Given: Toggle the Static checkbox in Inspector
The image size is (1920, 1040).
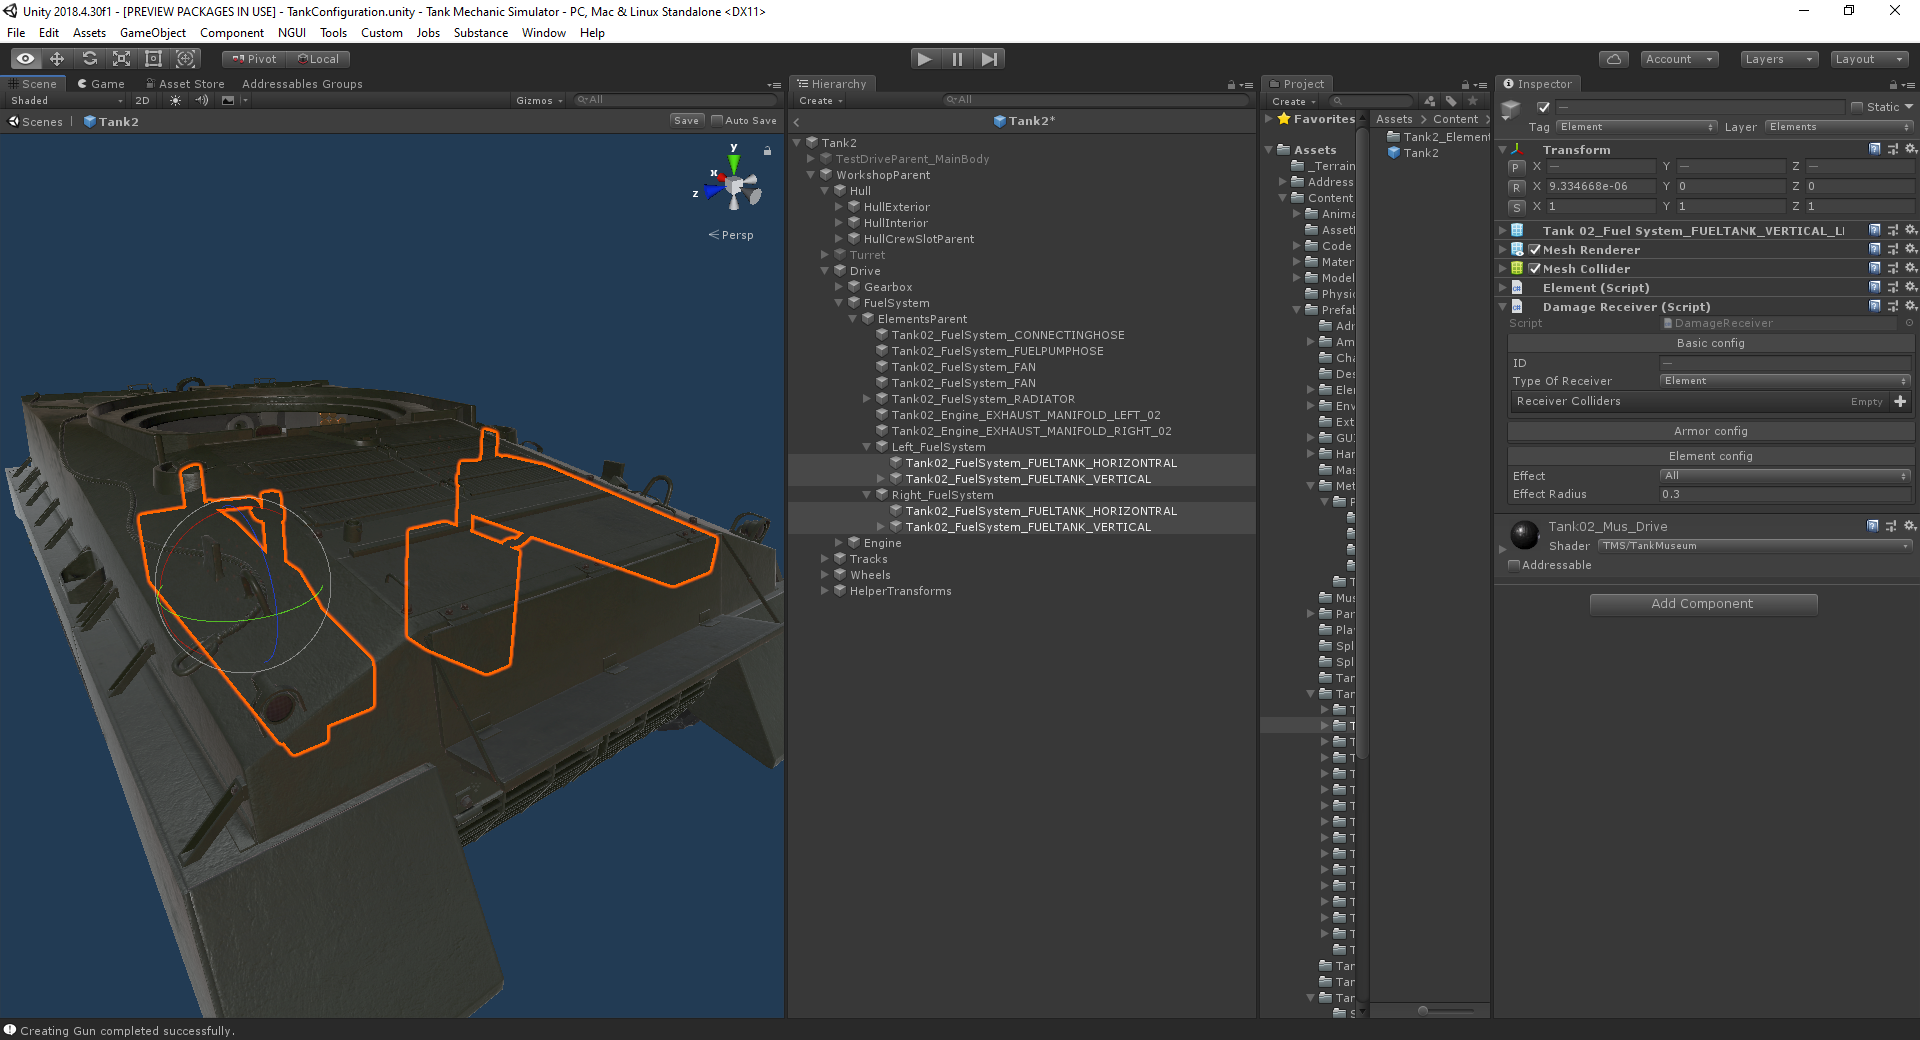Looking at the screenshot, I should pos(1857,107).
